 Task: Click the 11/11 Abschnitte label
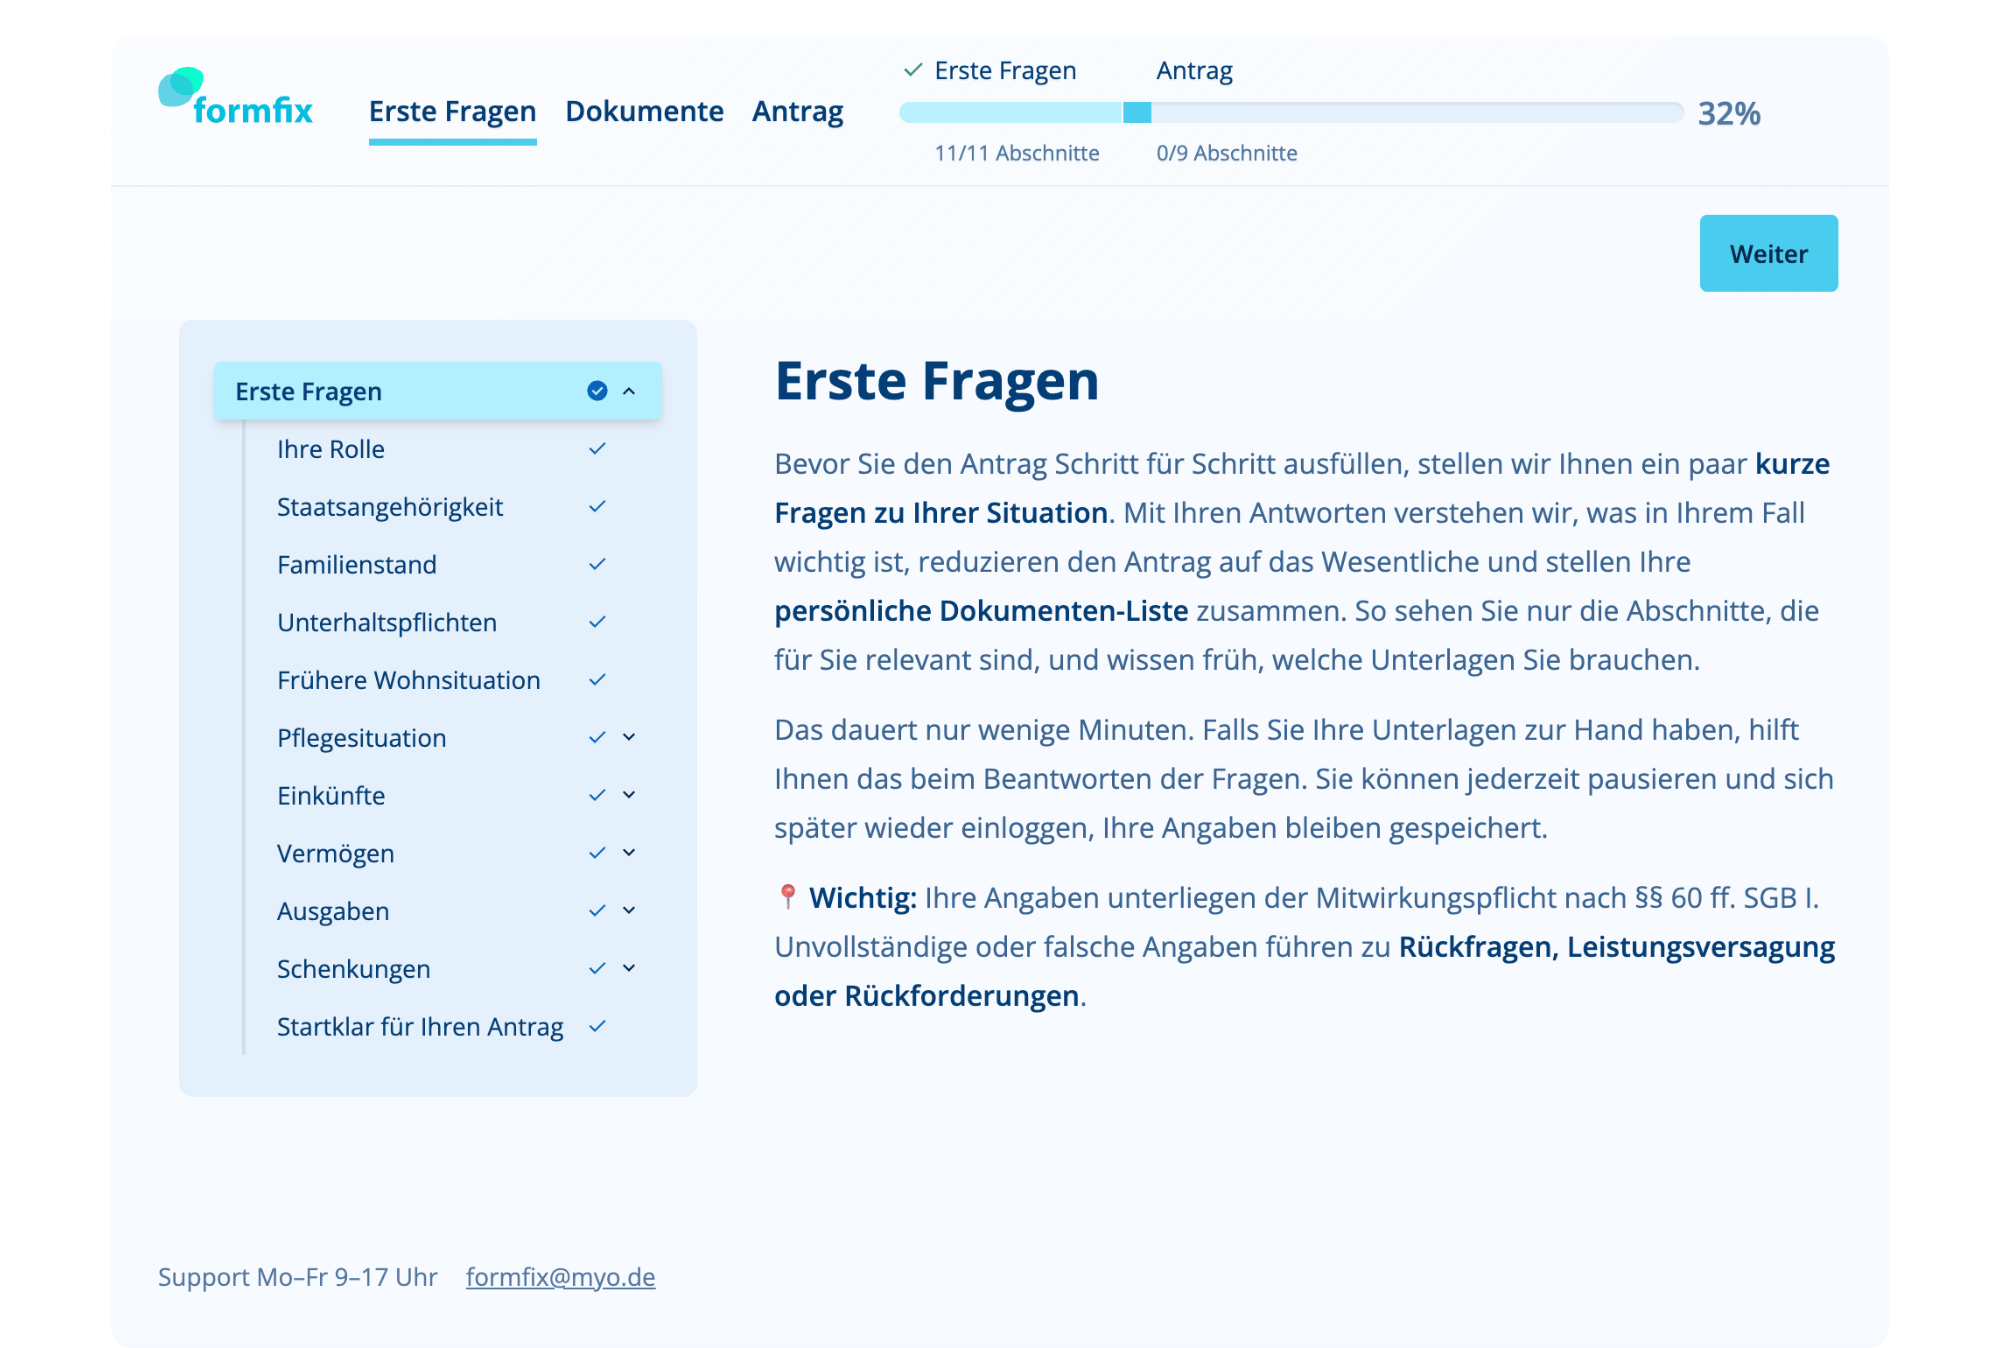[1017, 153]
